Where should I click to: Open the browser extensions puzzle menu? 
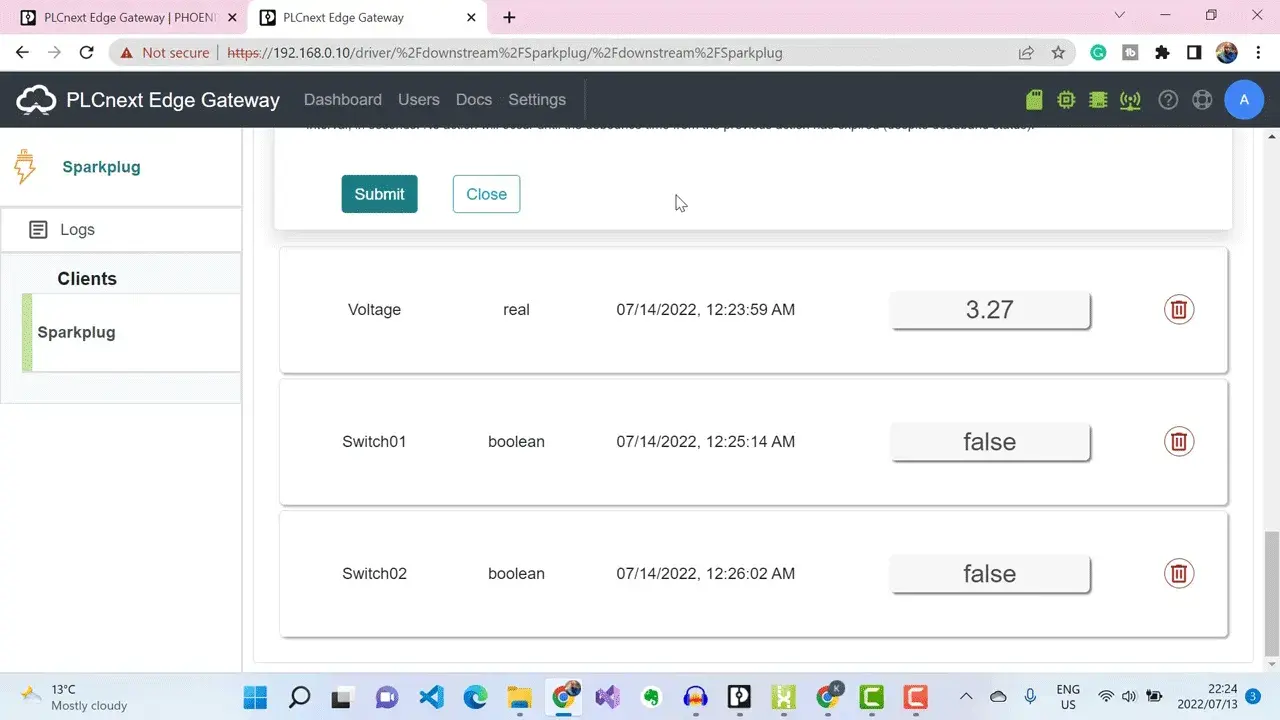1162,53
